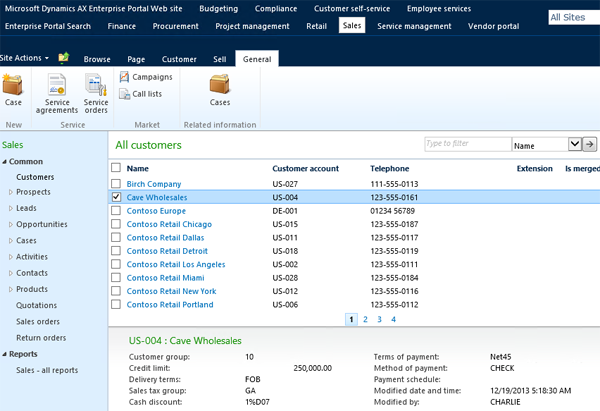The height and width of the screenshot is (411, 600).
Task: Expand the Prospects tree node
Action: coord(12,192)
